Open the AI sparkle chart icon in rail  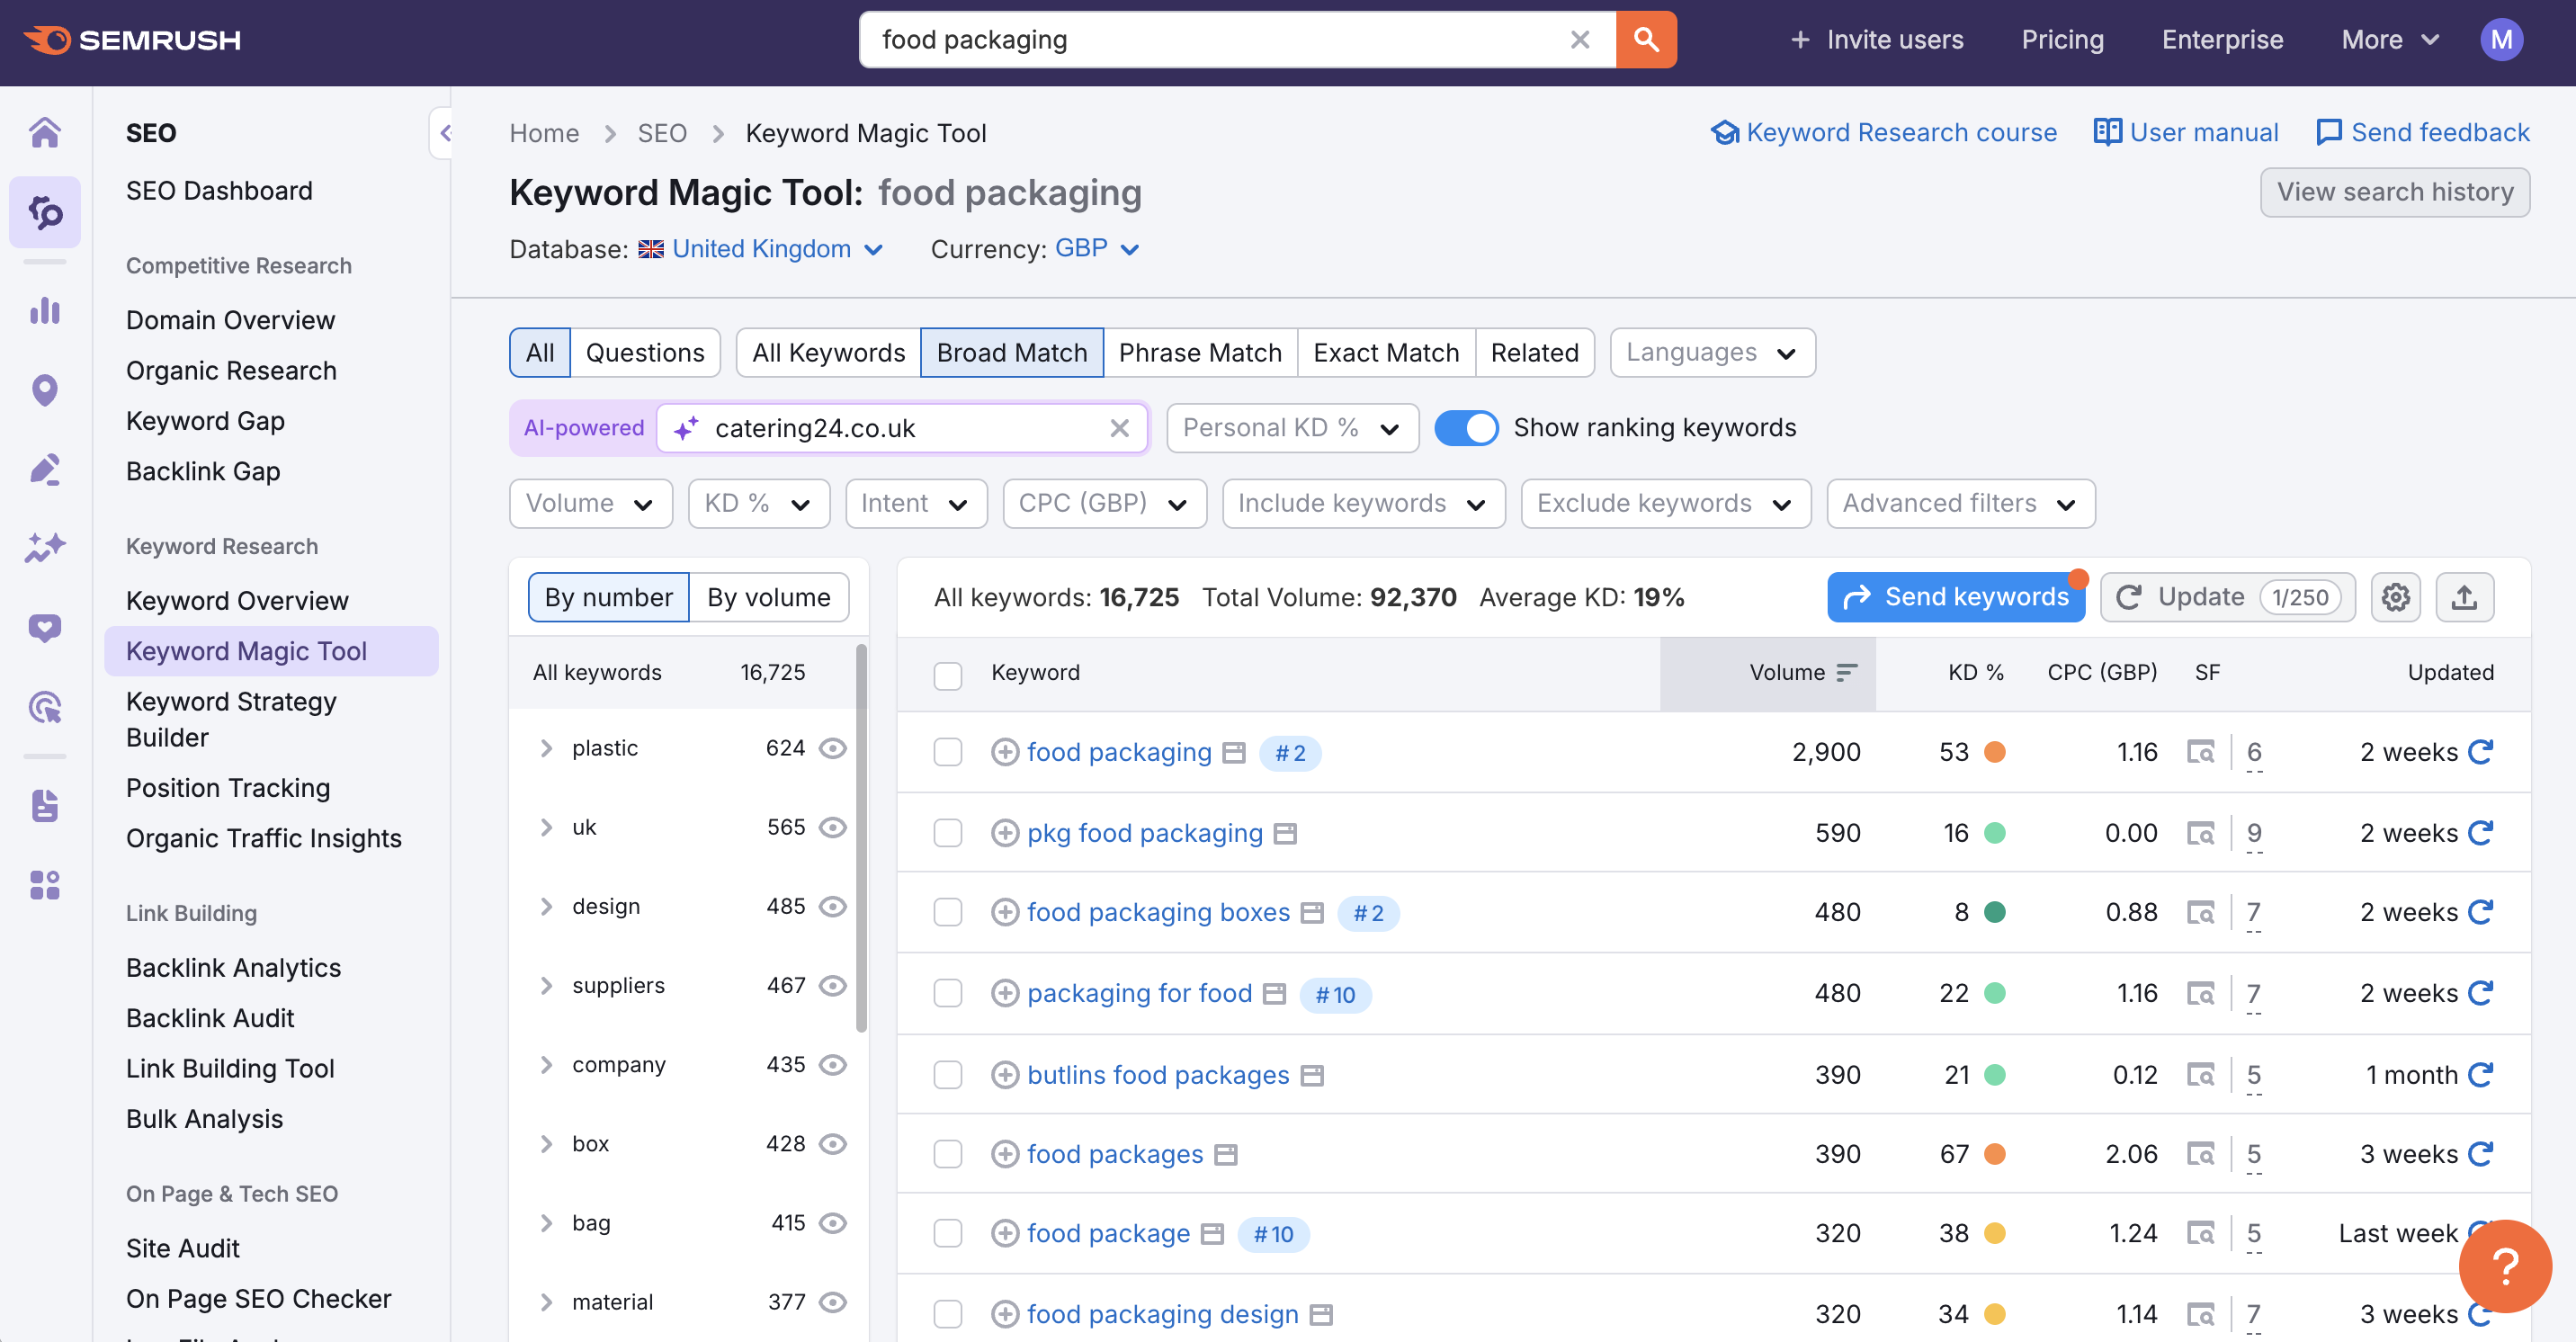pos(45,548)
